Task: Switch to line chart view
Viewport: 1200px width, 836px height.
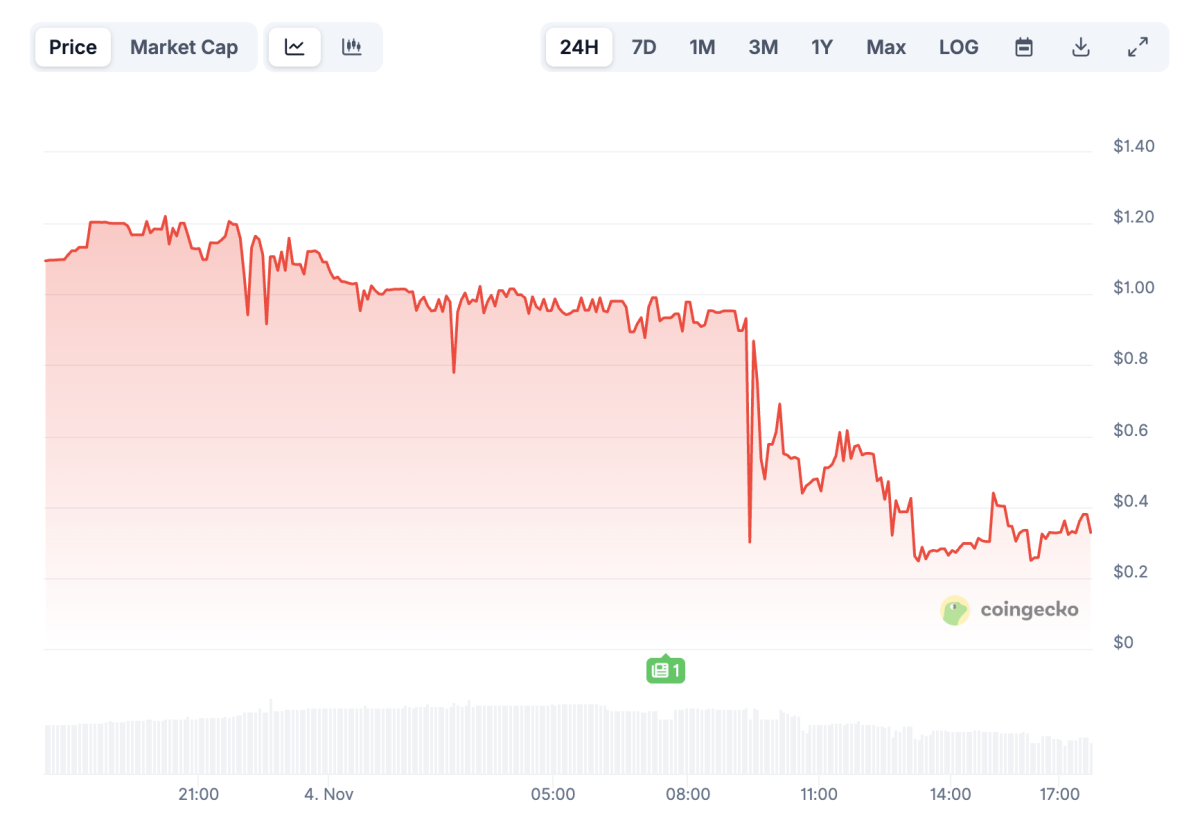Action: pos(295,47)
